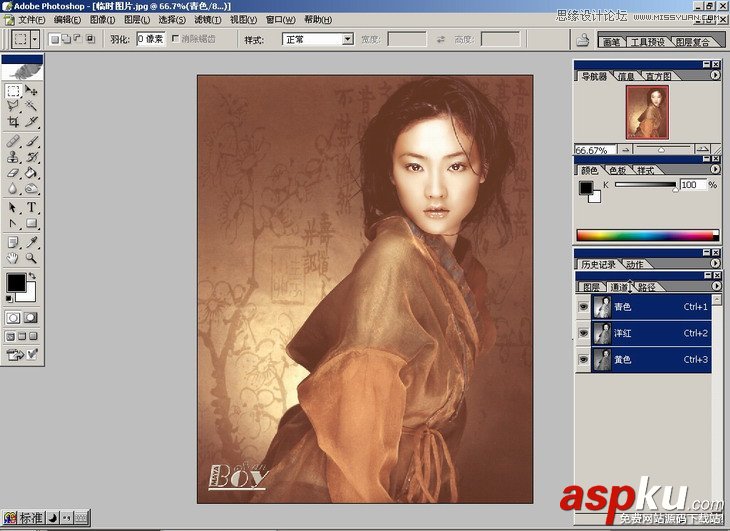
Task: Select the Notes tool
Action: (x=13, y=242)
